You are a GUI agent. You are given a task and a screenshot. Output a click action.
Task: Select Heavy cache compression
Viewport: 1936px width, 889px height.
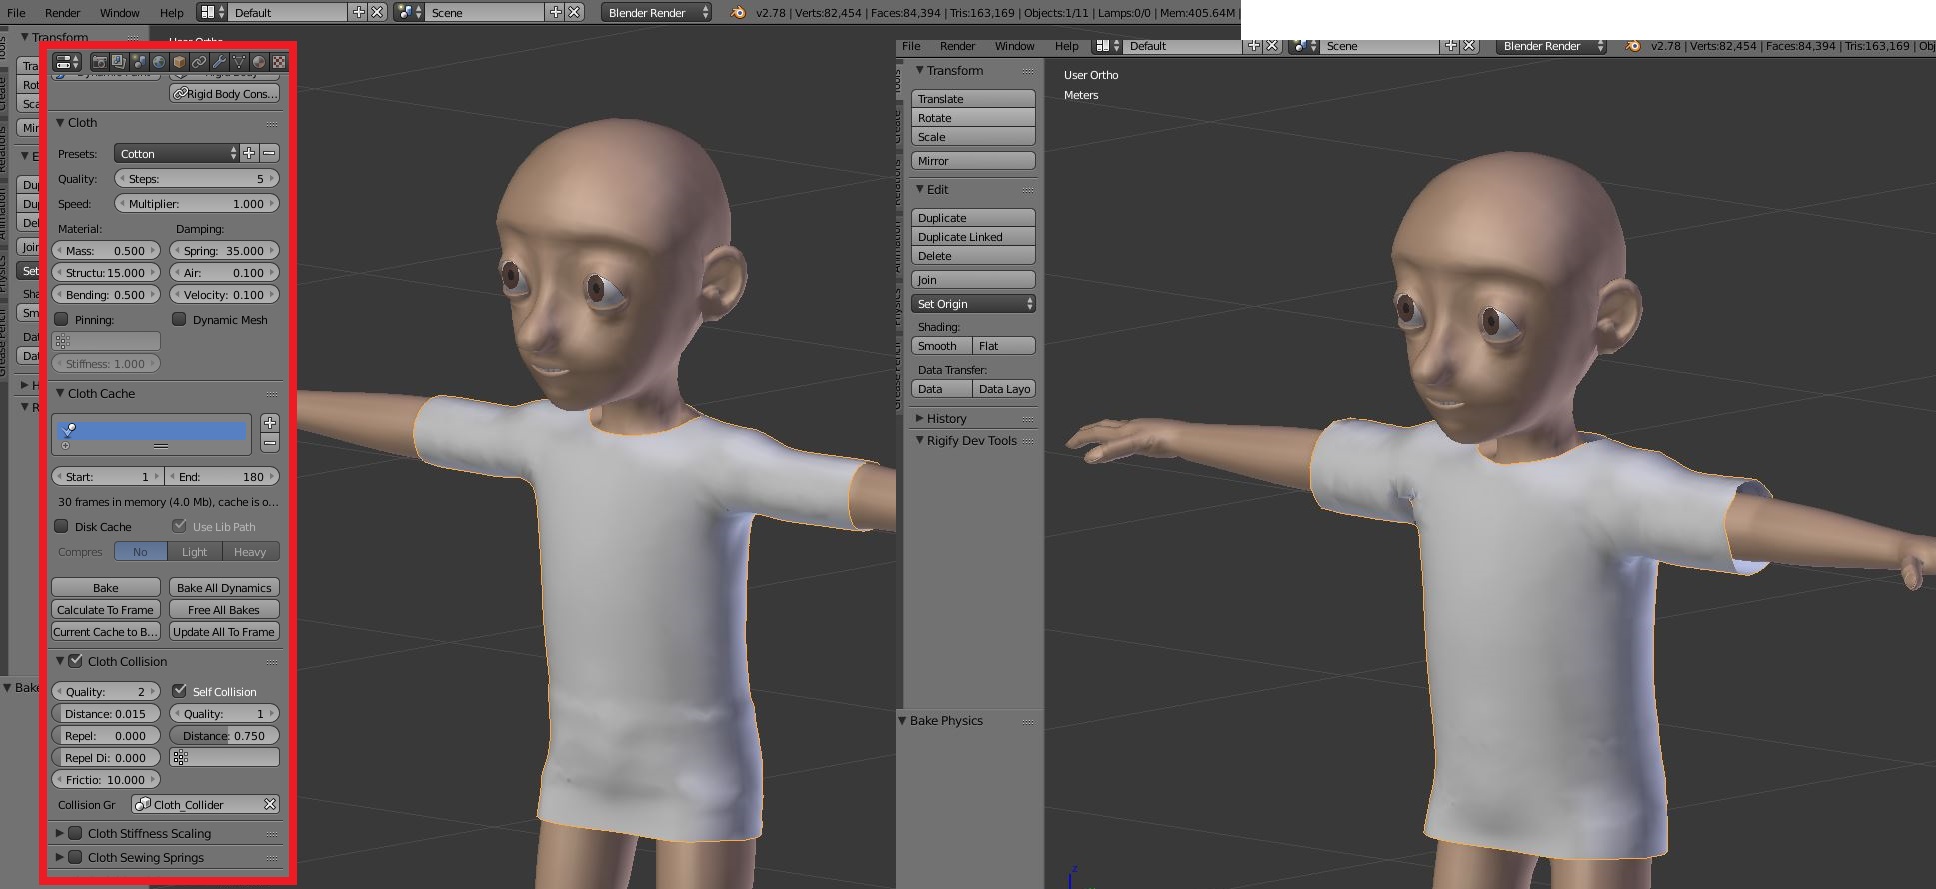(250, 551)
